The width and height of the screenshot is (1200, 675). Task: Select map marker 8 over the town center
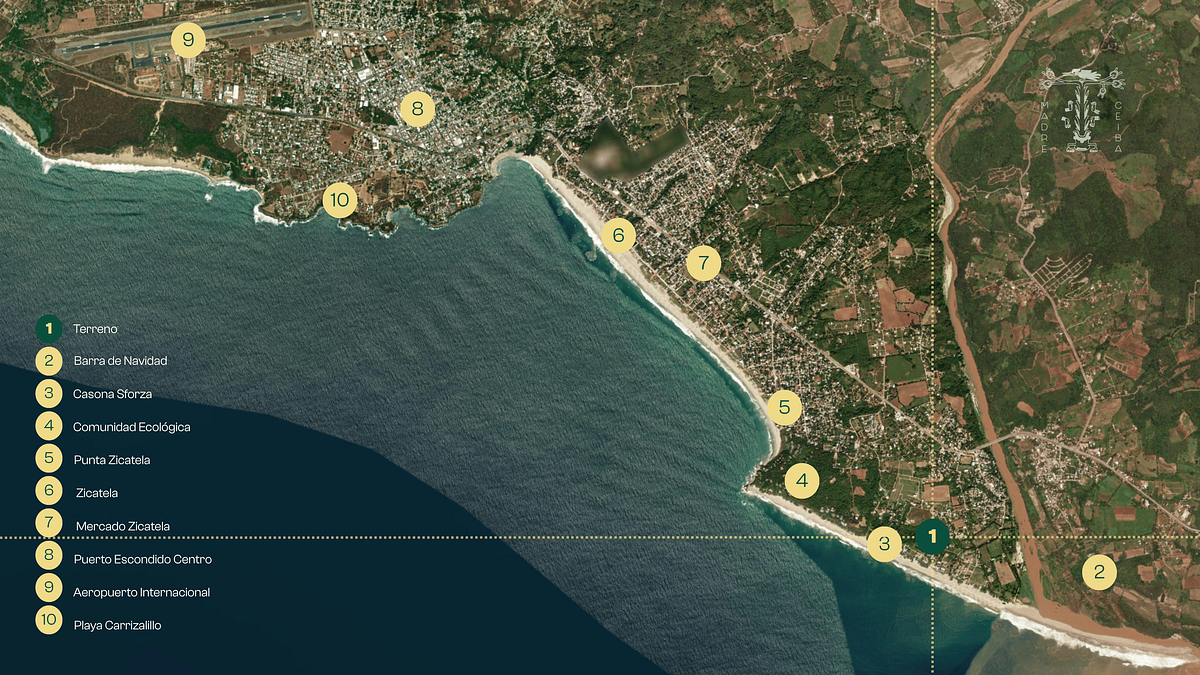coord(418,108)
